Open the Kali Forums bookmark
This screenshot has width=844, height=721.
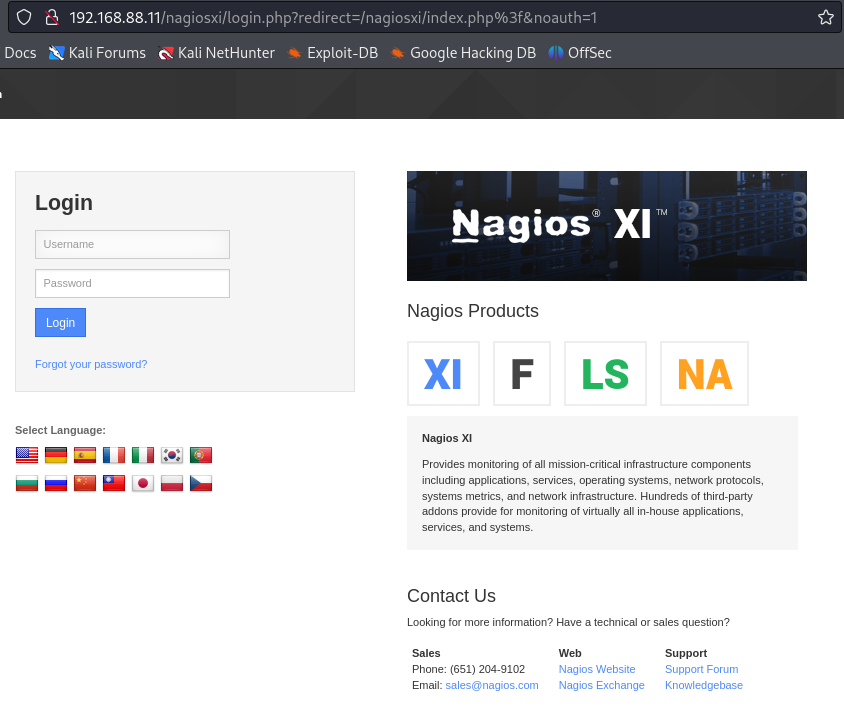97,53
